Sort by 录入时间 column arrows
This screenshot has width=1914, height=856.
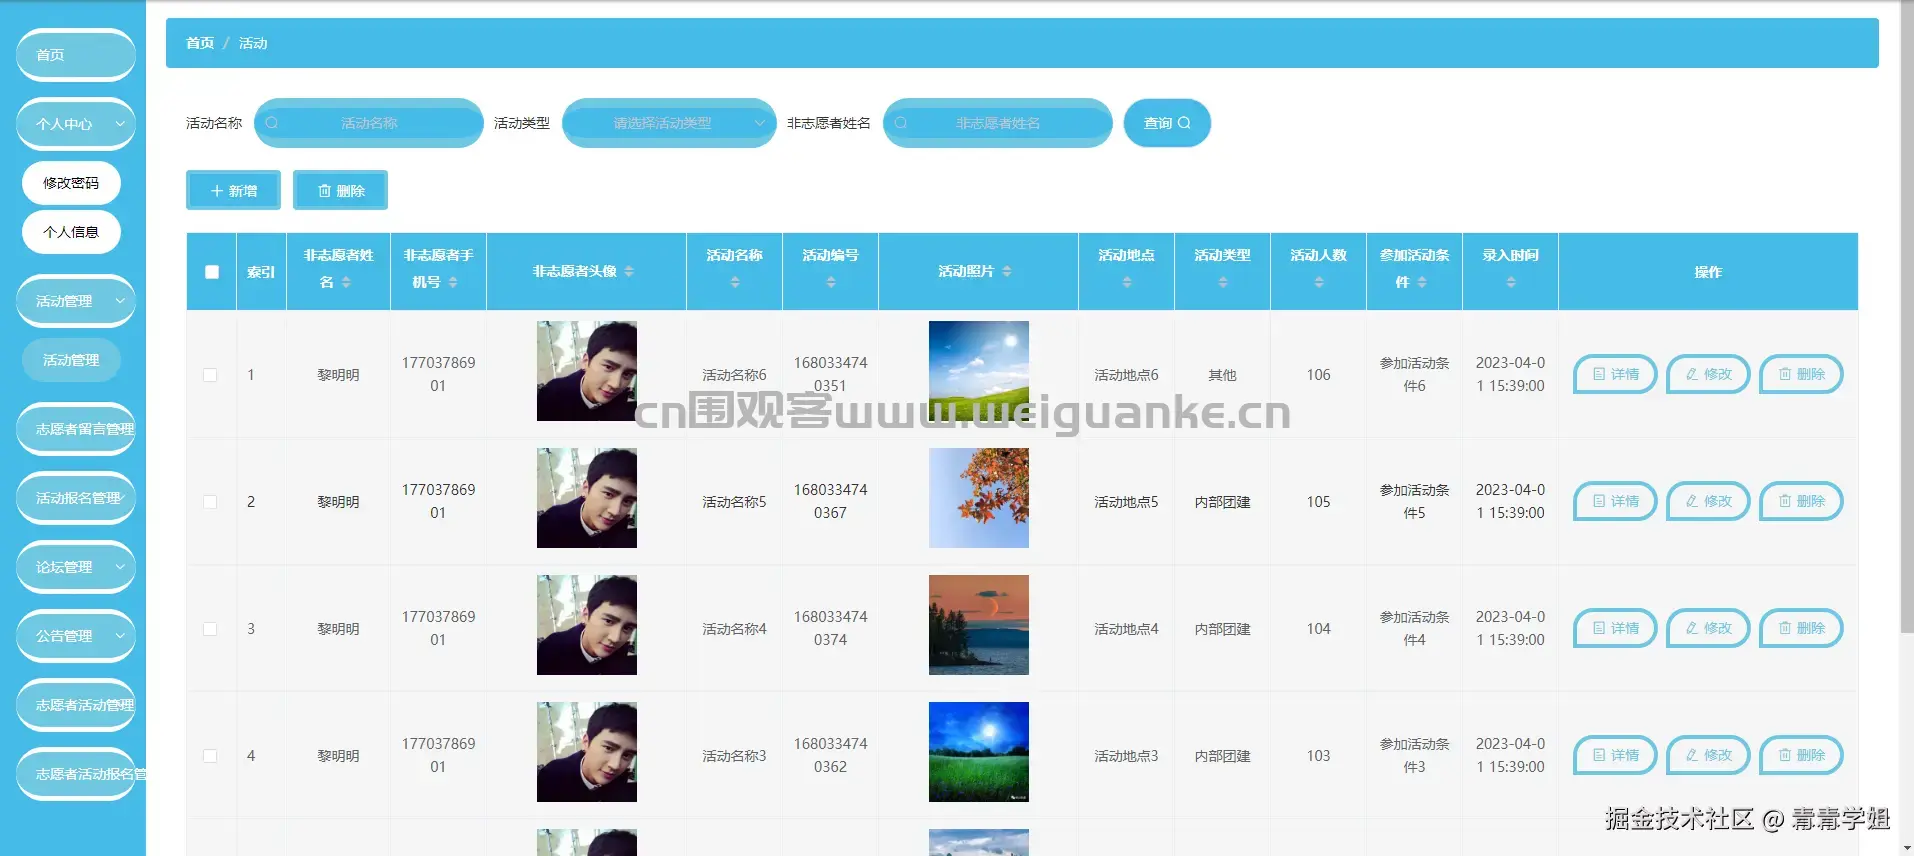tap(1511, 283)
